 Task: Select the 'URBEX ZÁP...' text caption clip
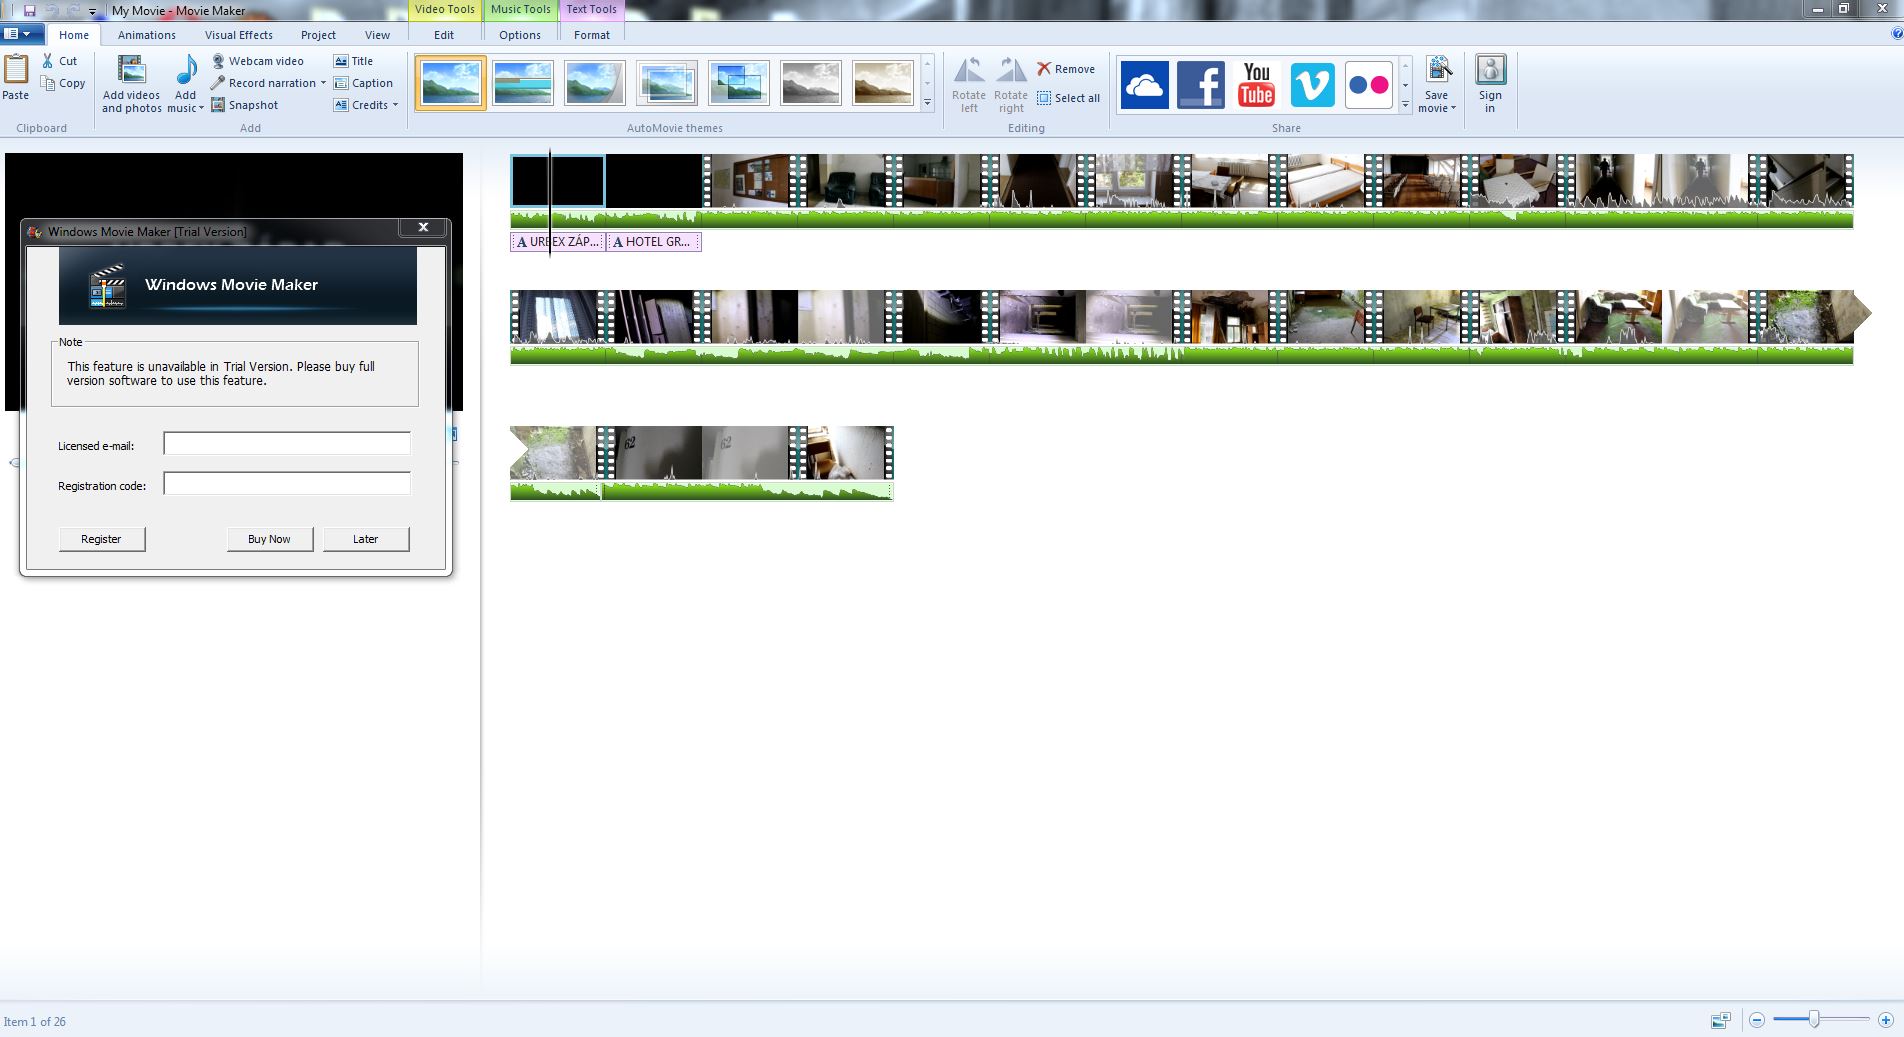(558, 242)
